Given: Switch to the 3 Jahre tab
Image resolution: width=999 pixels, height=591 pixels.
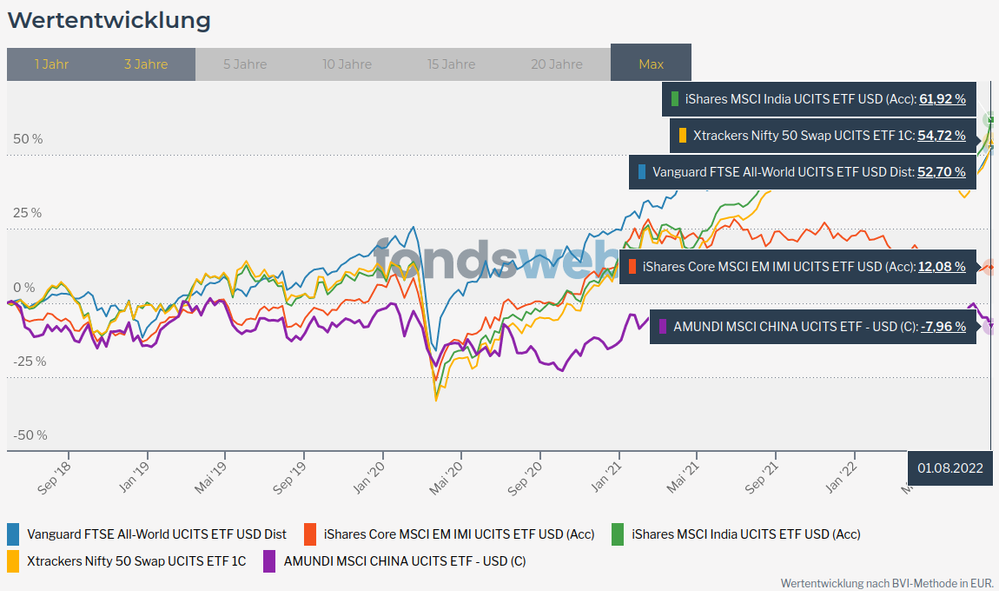Looking at the screenshot, I should click(x=146, y=64).
